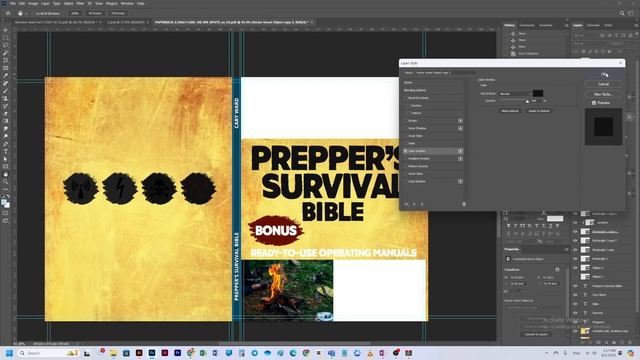Click Cancel in Layer Style dialog
This screenshot has height=360, width=640.
tap(604, 84)
